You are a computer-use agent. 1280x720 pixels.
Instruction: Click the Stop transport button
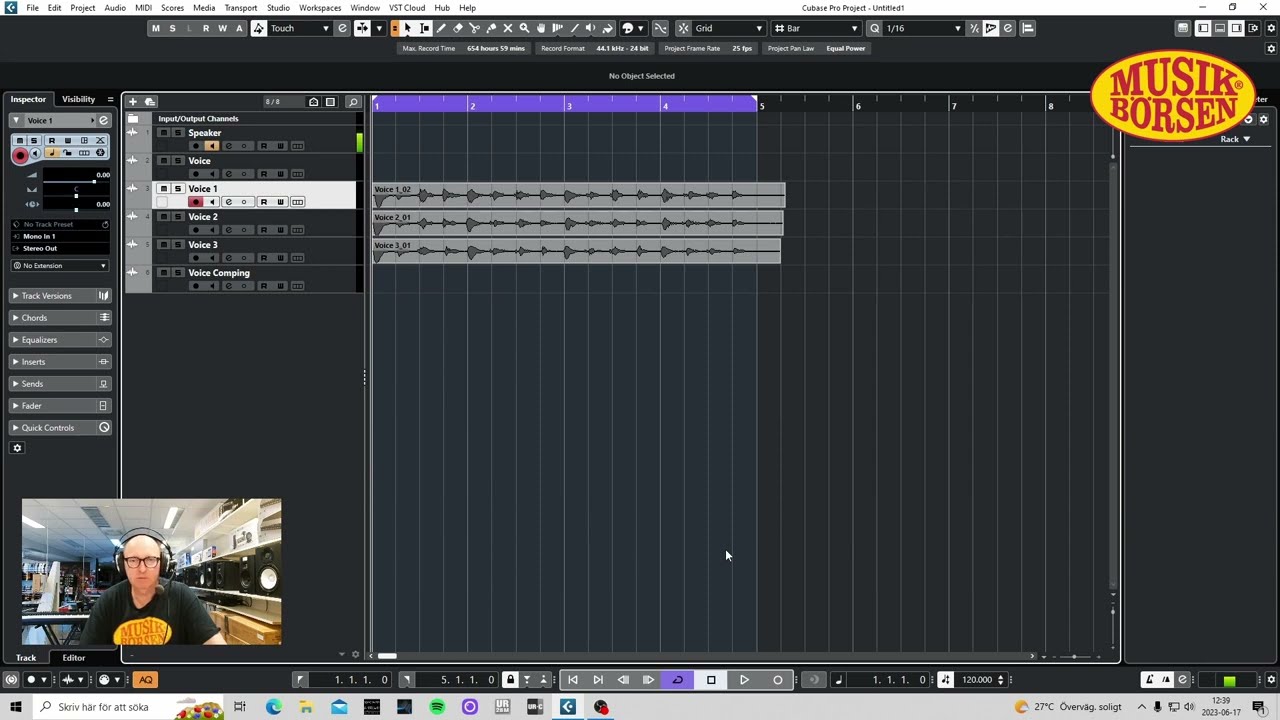(711, 680)
